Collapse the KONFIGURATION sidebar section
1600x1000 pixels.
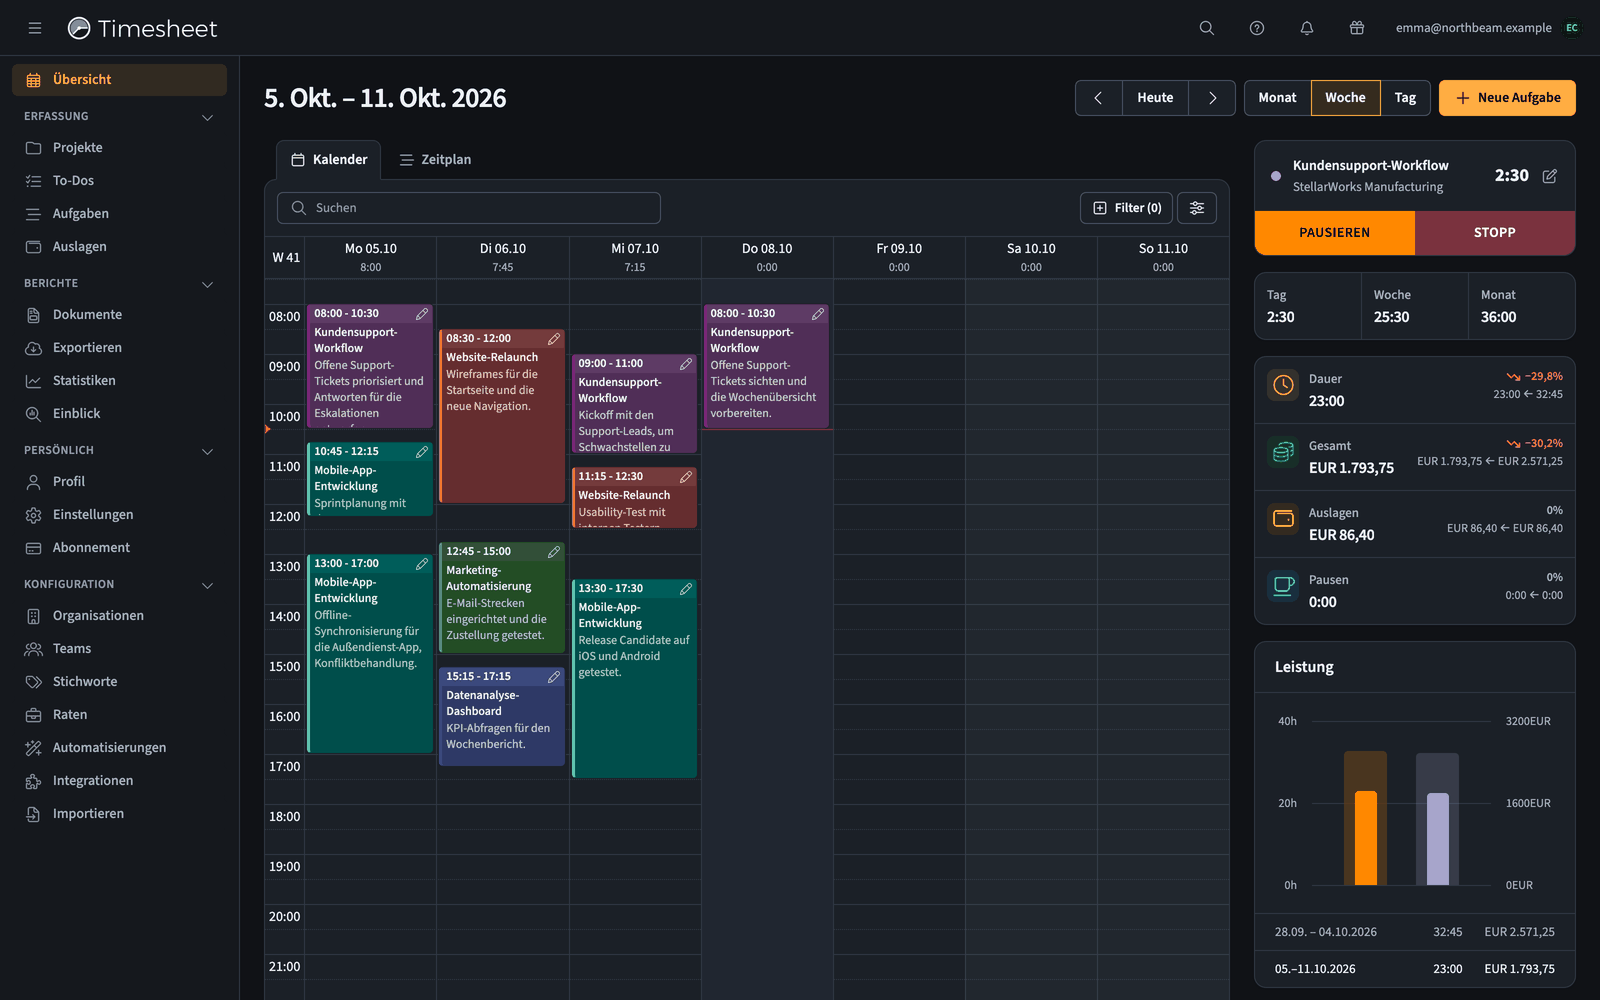[x=208, y=585]
